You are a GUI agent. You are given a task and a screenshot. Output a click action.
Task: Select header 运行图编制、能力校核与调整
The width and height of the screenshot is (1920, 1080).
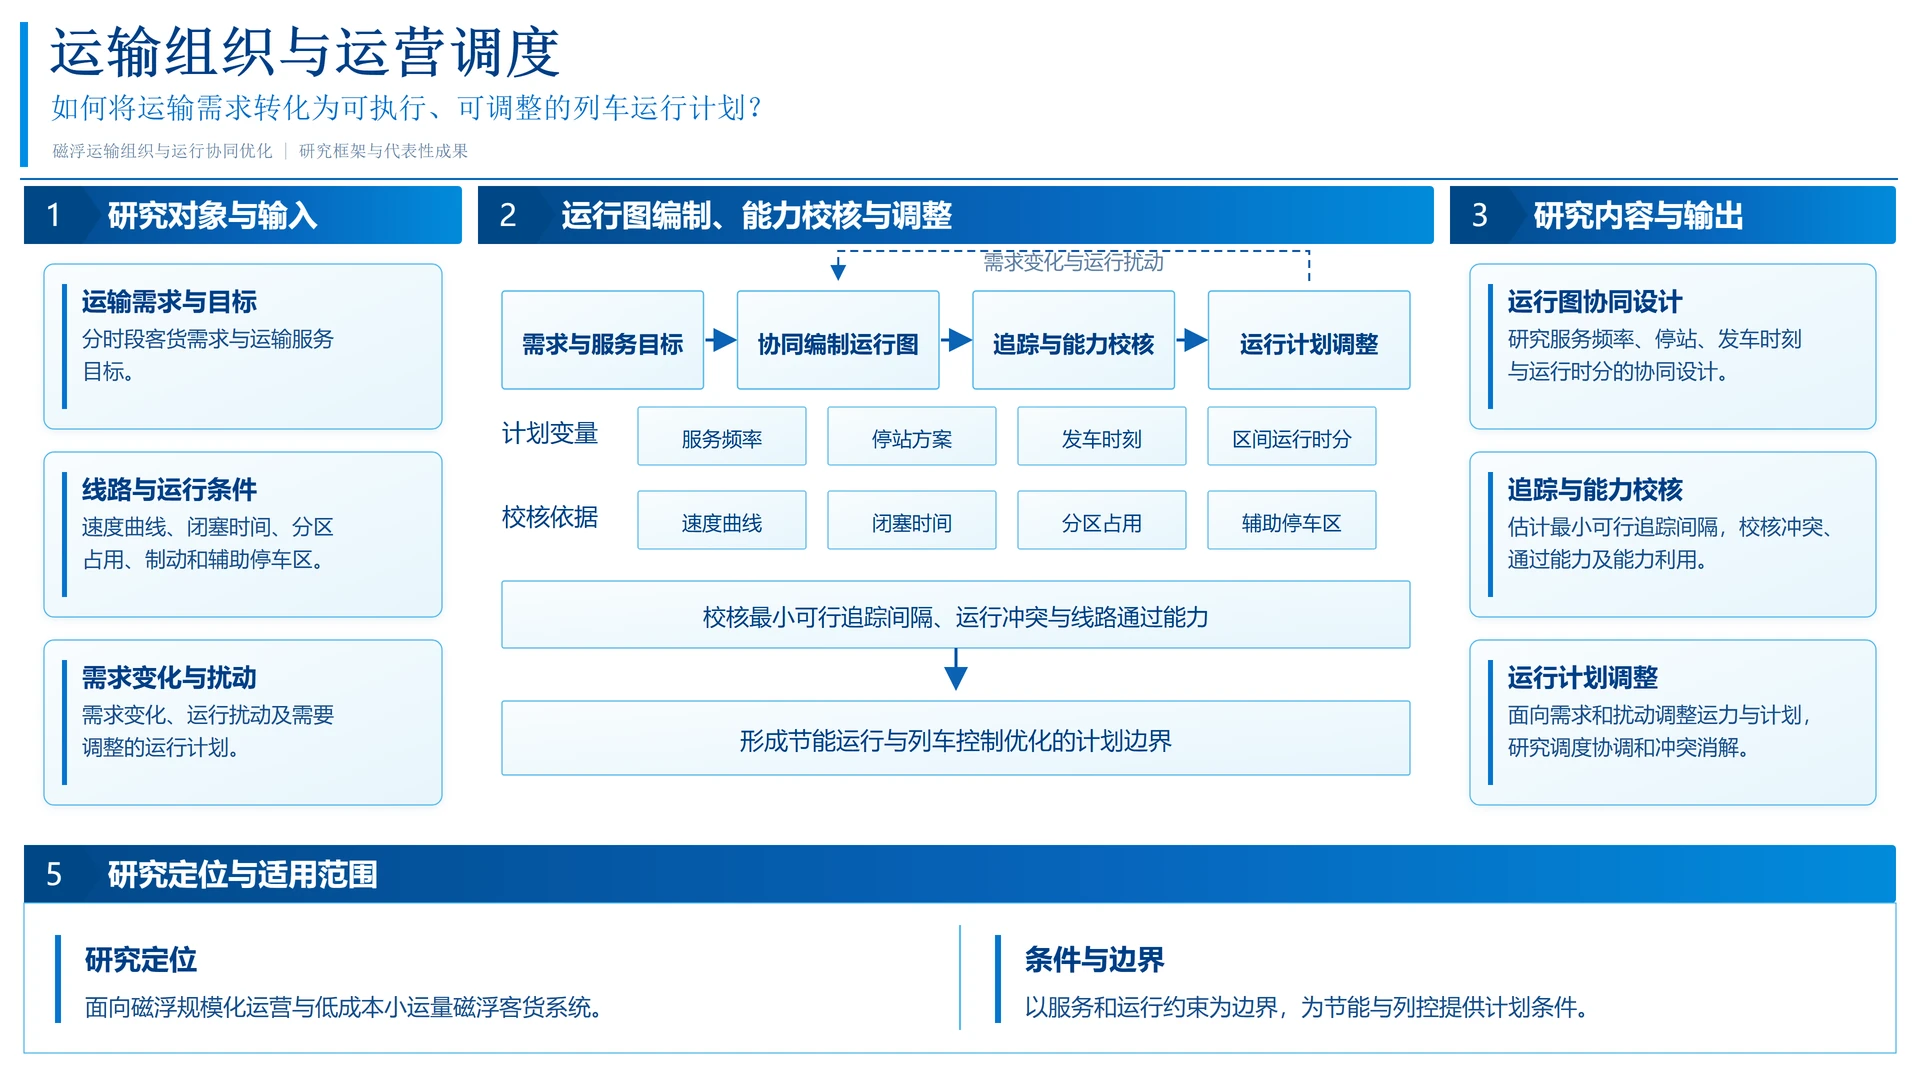pos(956,215)
